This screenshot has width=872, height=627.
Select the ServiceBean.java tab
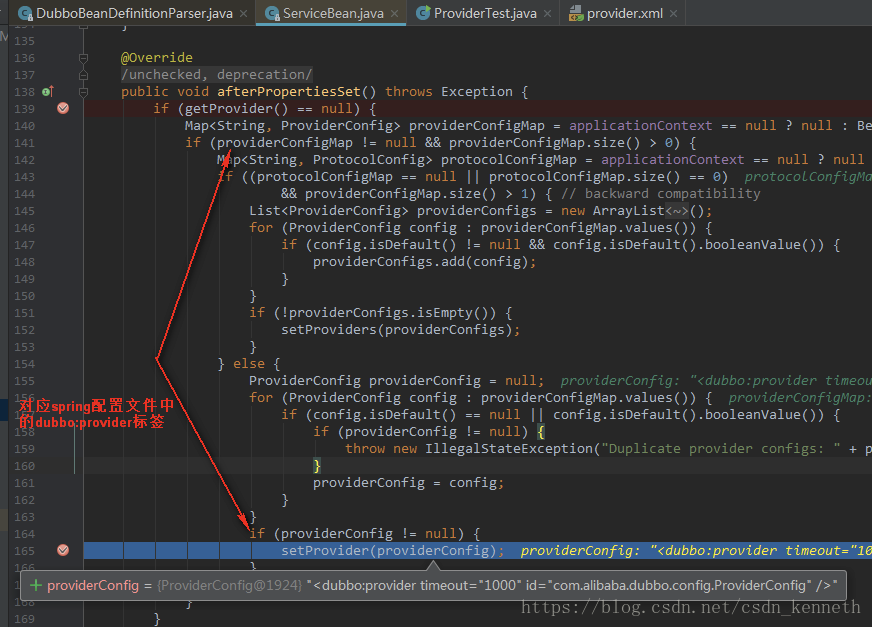tap(333, 13)
